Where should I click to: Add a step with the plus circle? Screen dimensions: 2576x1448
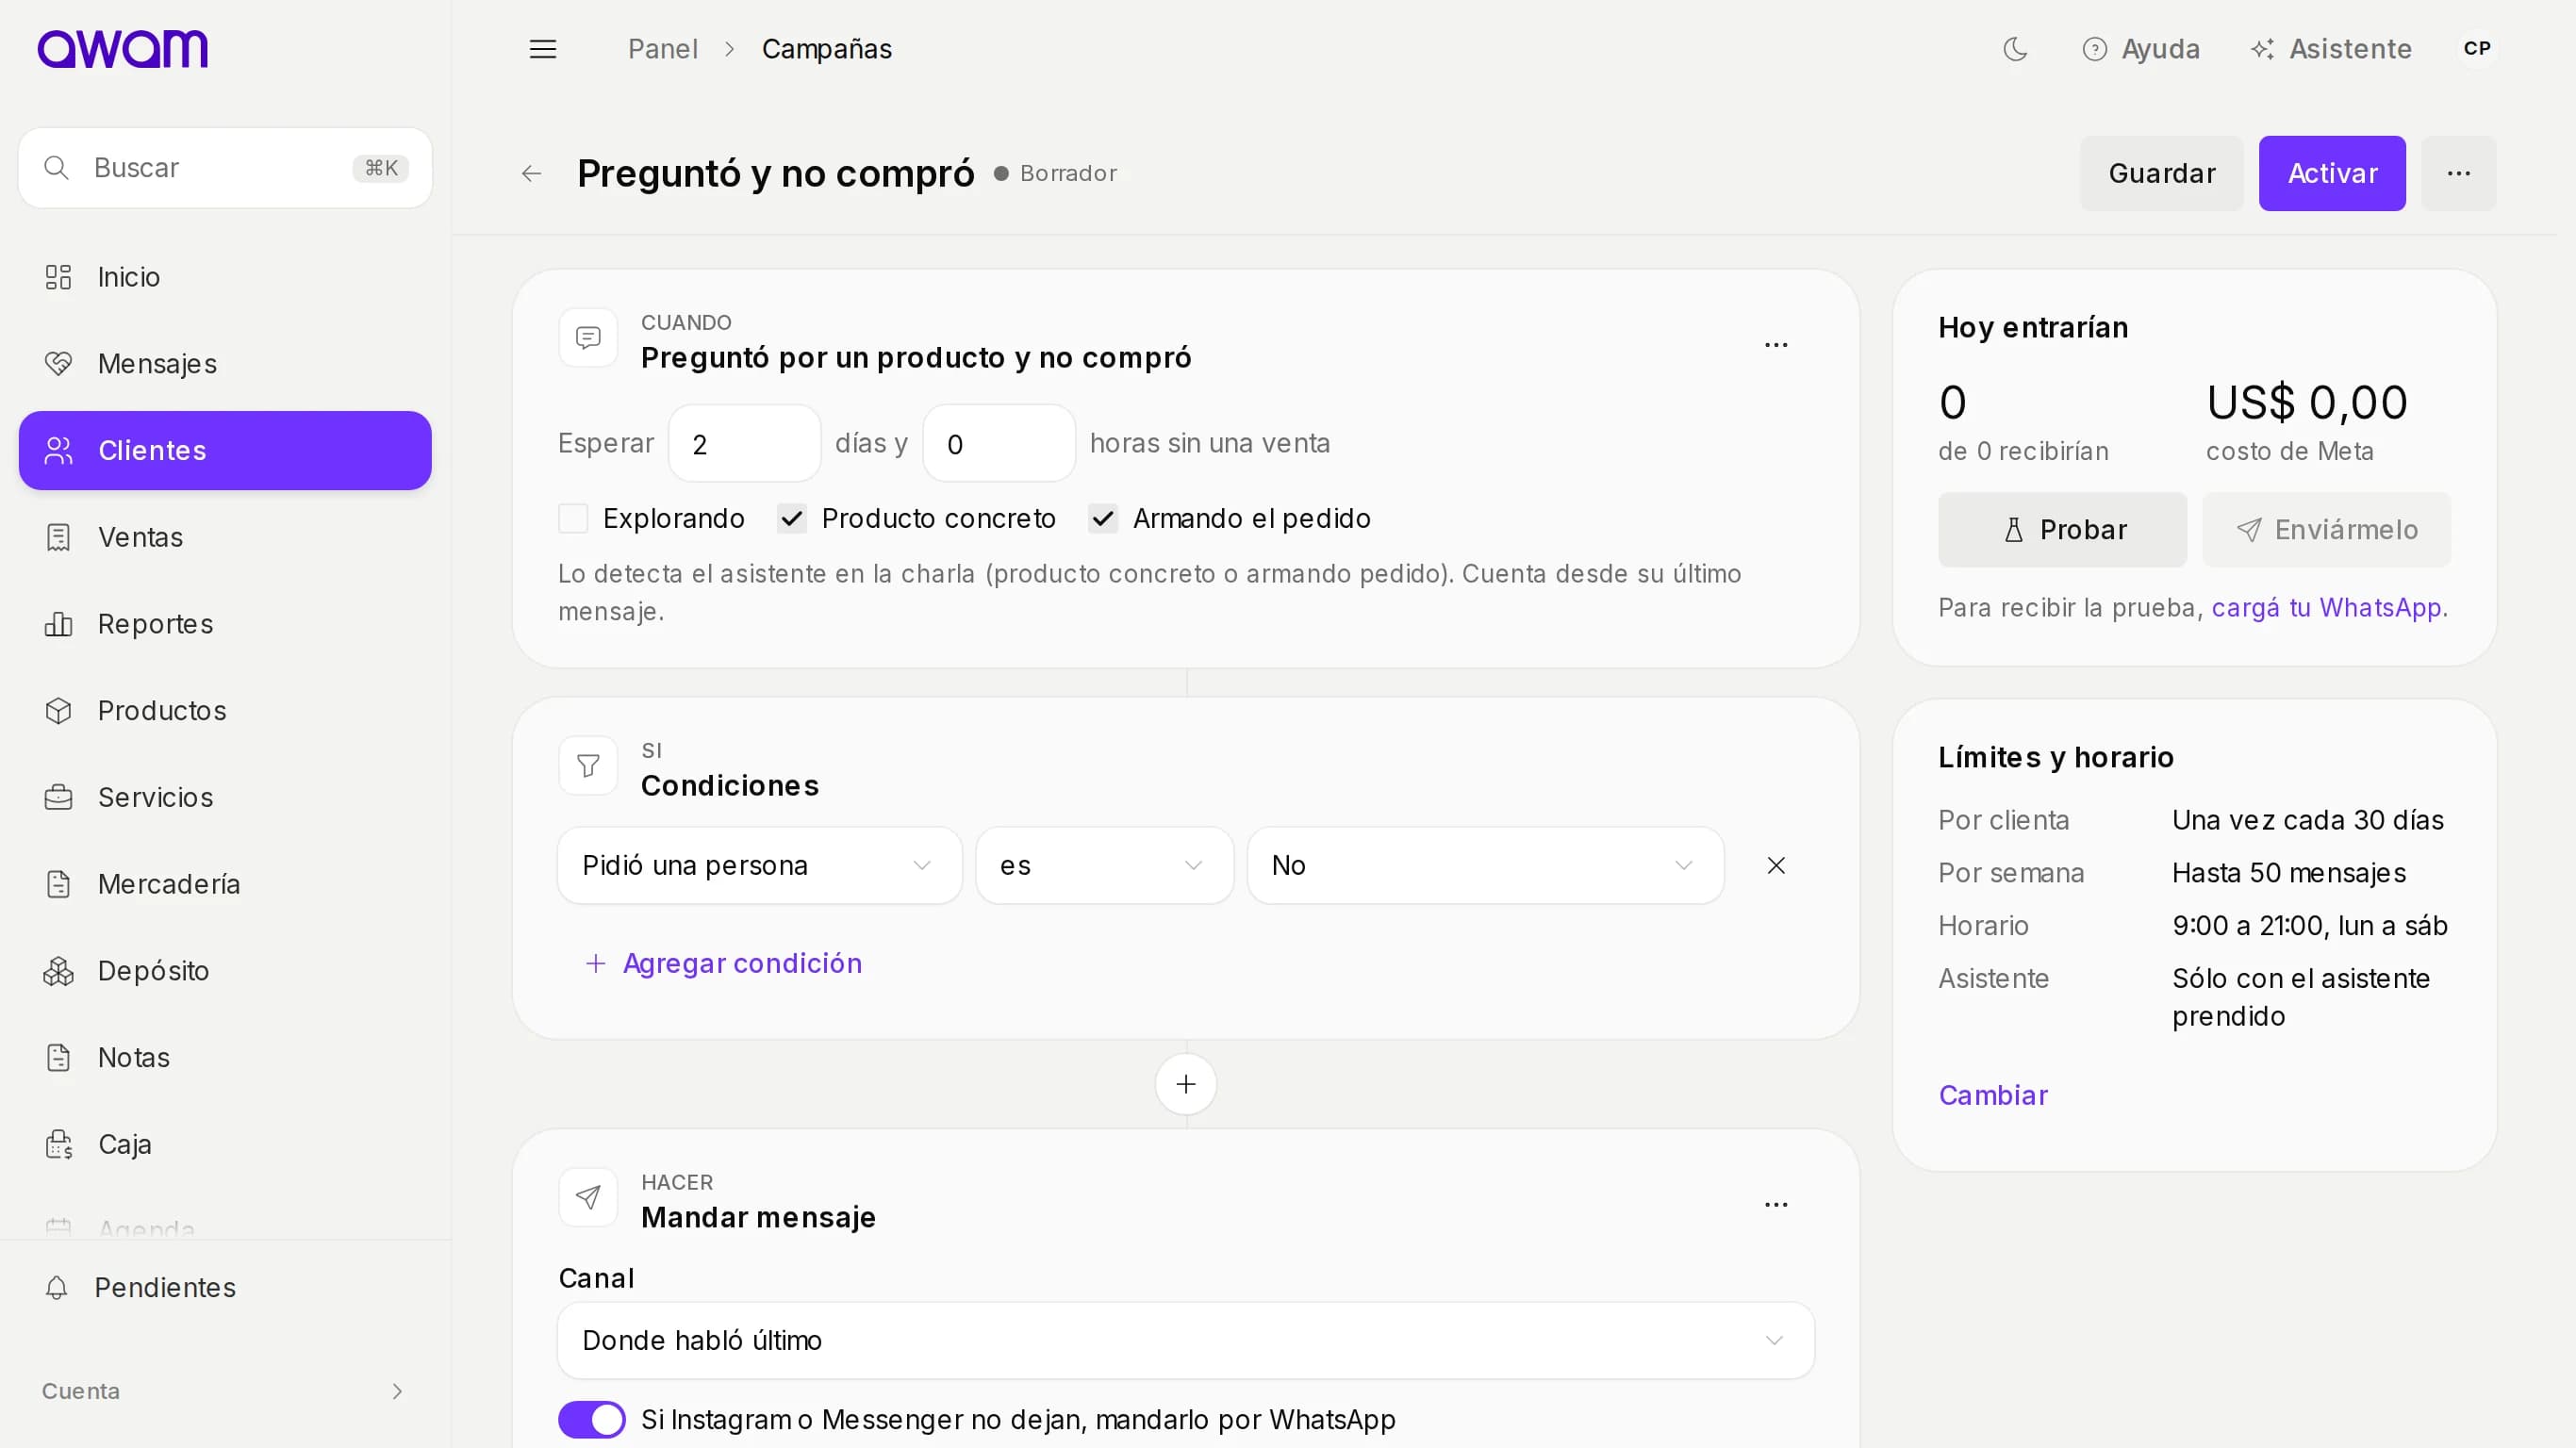tap(1186, 1085)
